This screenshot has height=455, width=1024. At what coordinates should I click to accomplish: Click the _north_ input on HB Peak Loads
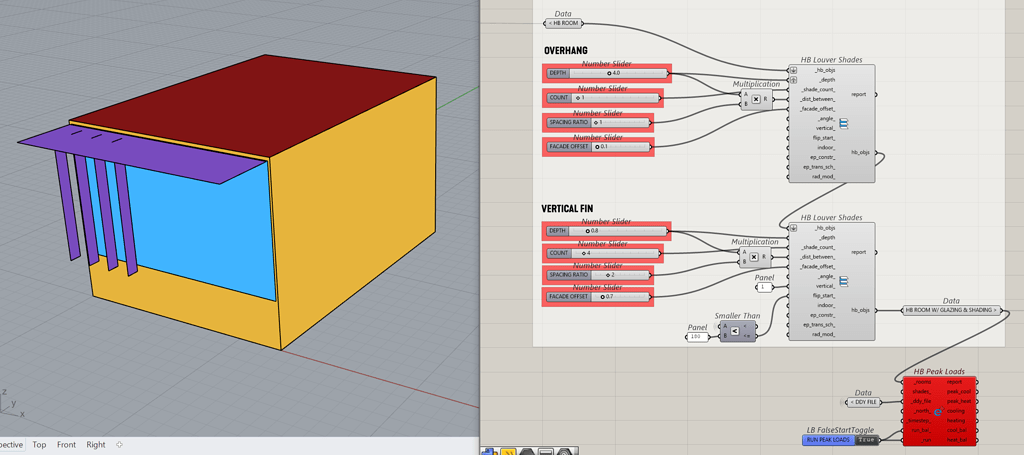(923, 411)
